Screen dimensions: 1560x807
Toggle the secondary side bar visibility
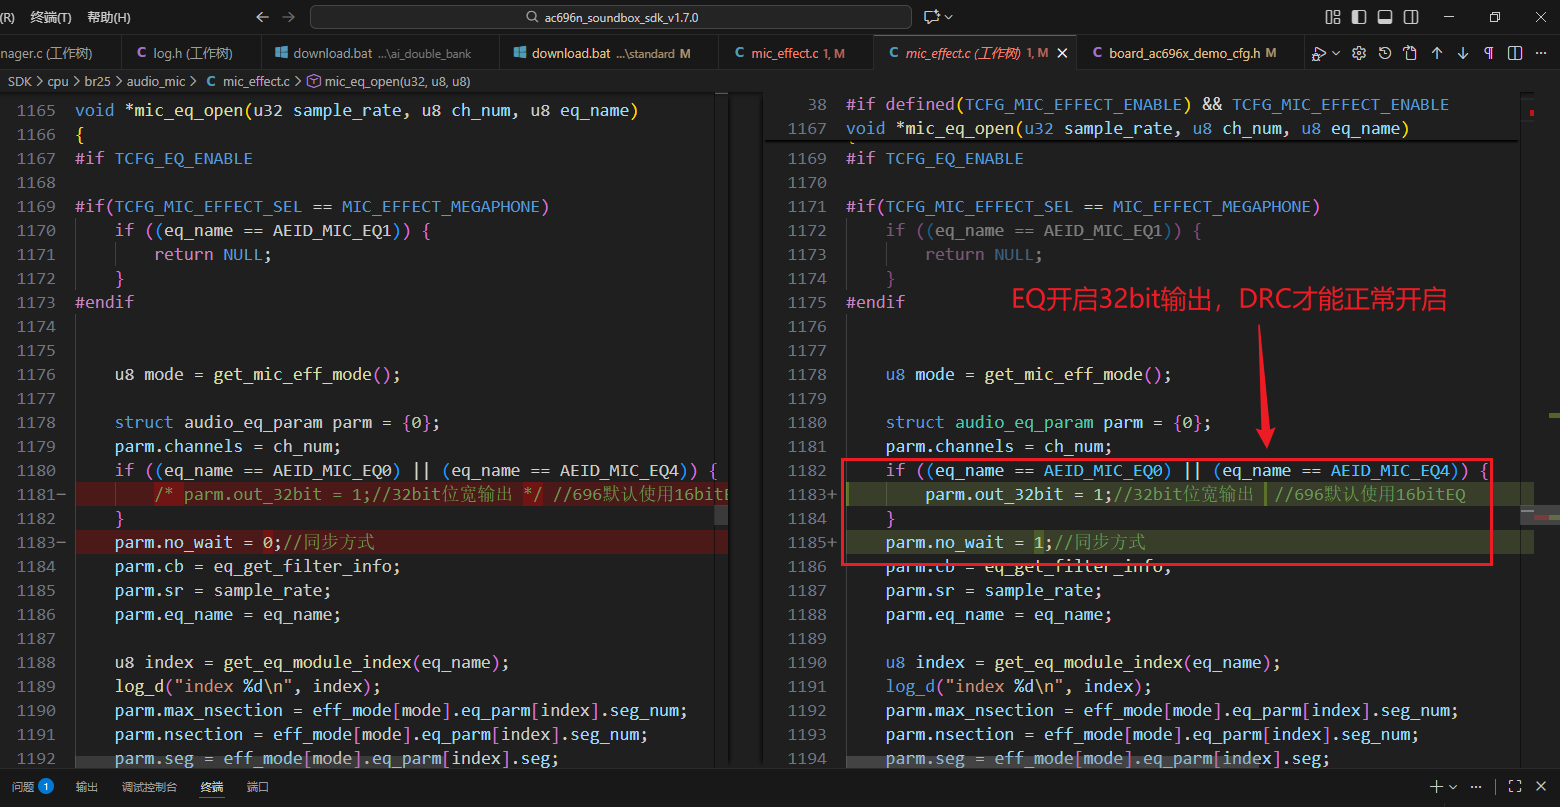click(x=1411, y=17)
